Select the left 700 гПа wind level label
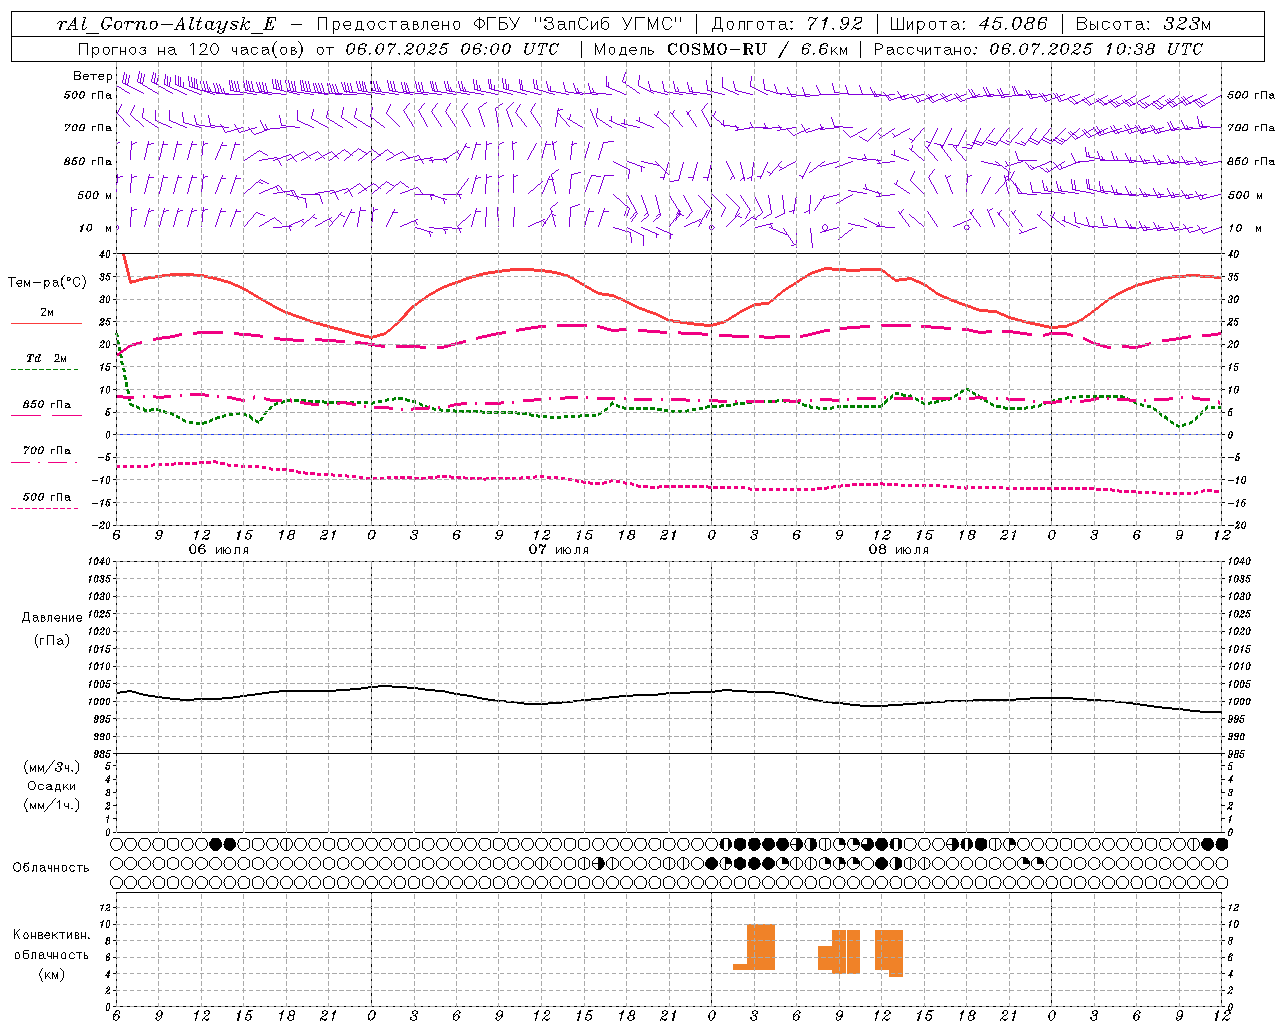The height and width of the screenshot is (1024, 1280). (88, 128)
